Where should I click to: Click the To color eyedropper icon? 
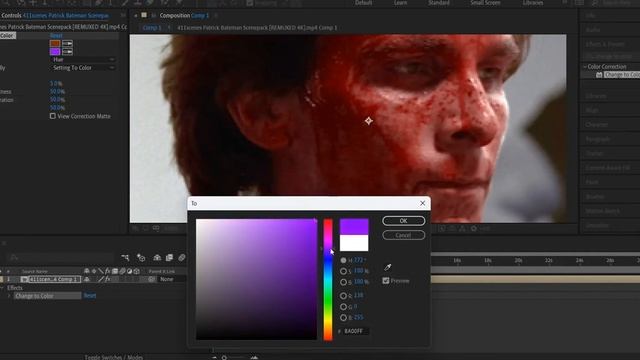point(67,51)
